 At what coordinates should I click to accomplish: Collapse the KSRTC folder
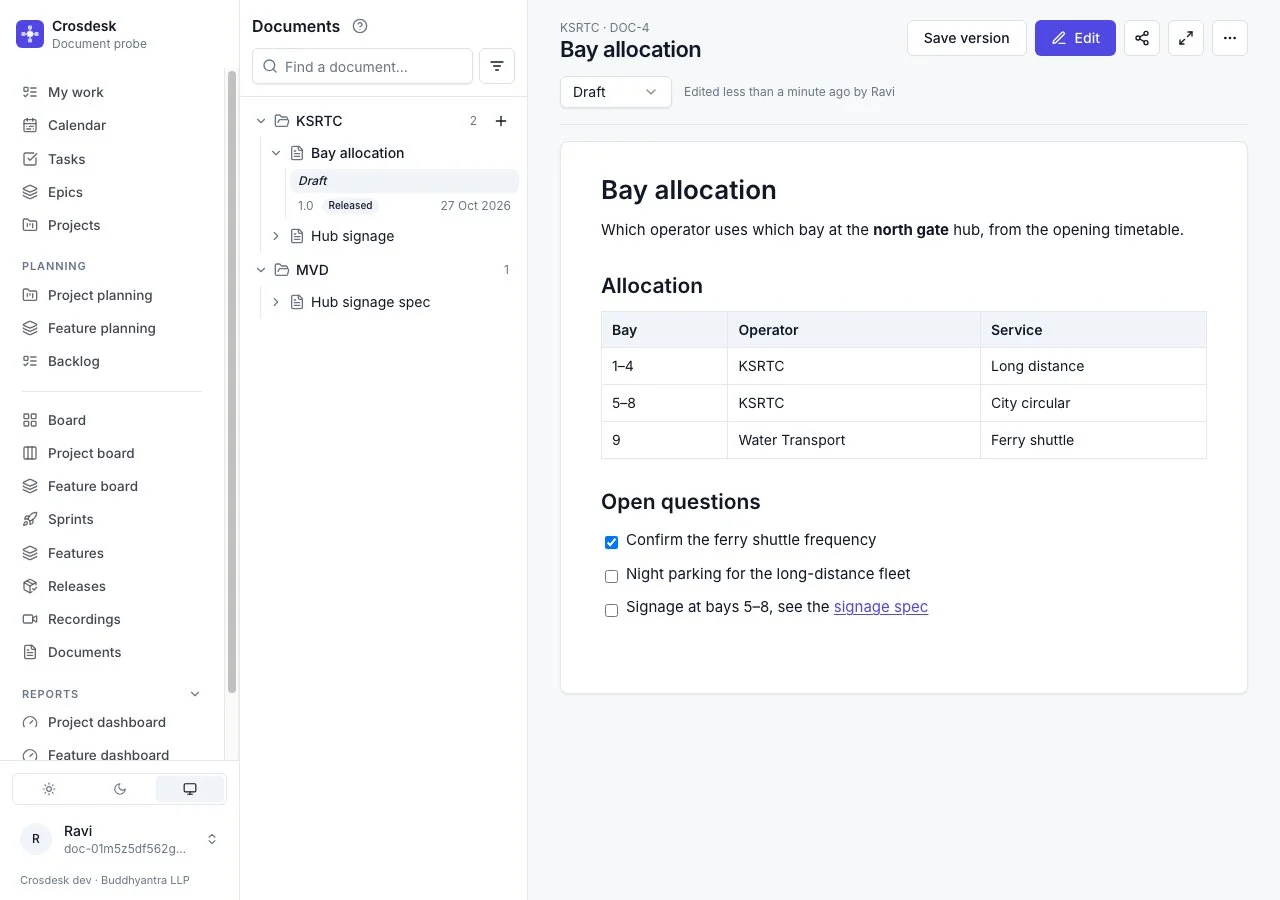261,121
